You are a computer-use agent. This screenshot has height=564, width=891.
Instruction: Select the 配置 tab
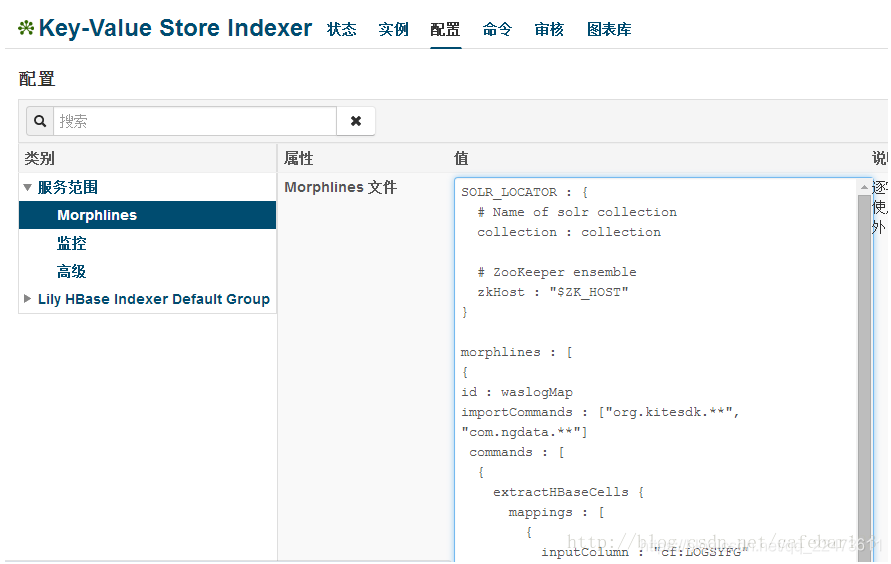pos(446,30)
